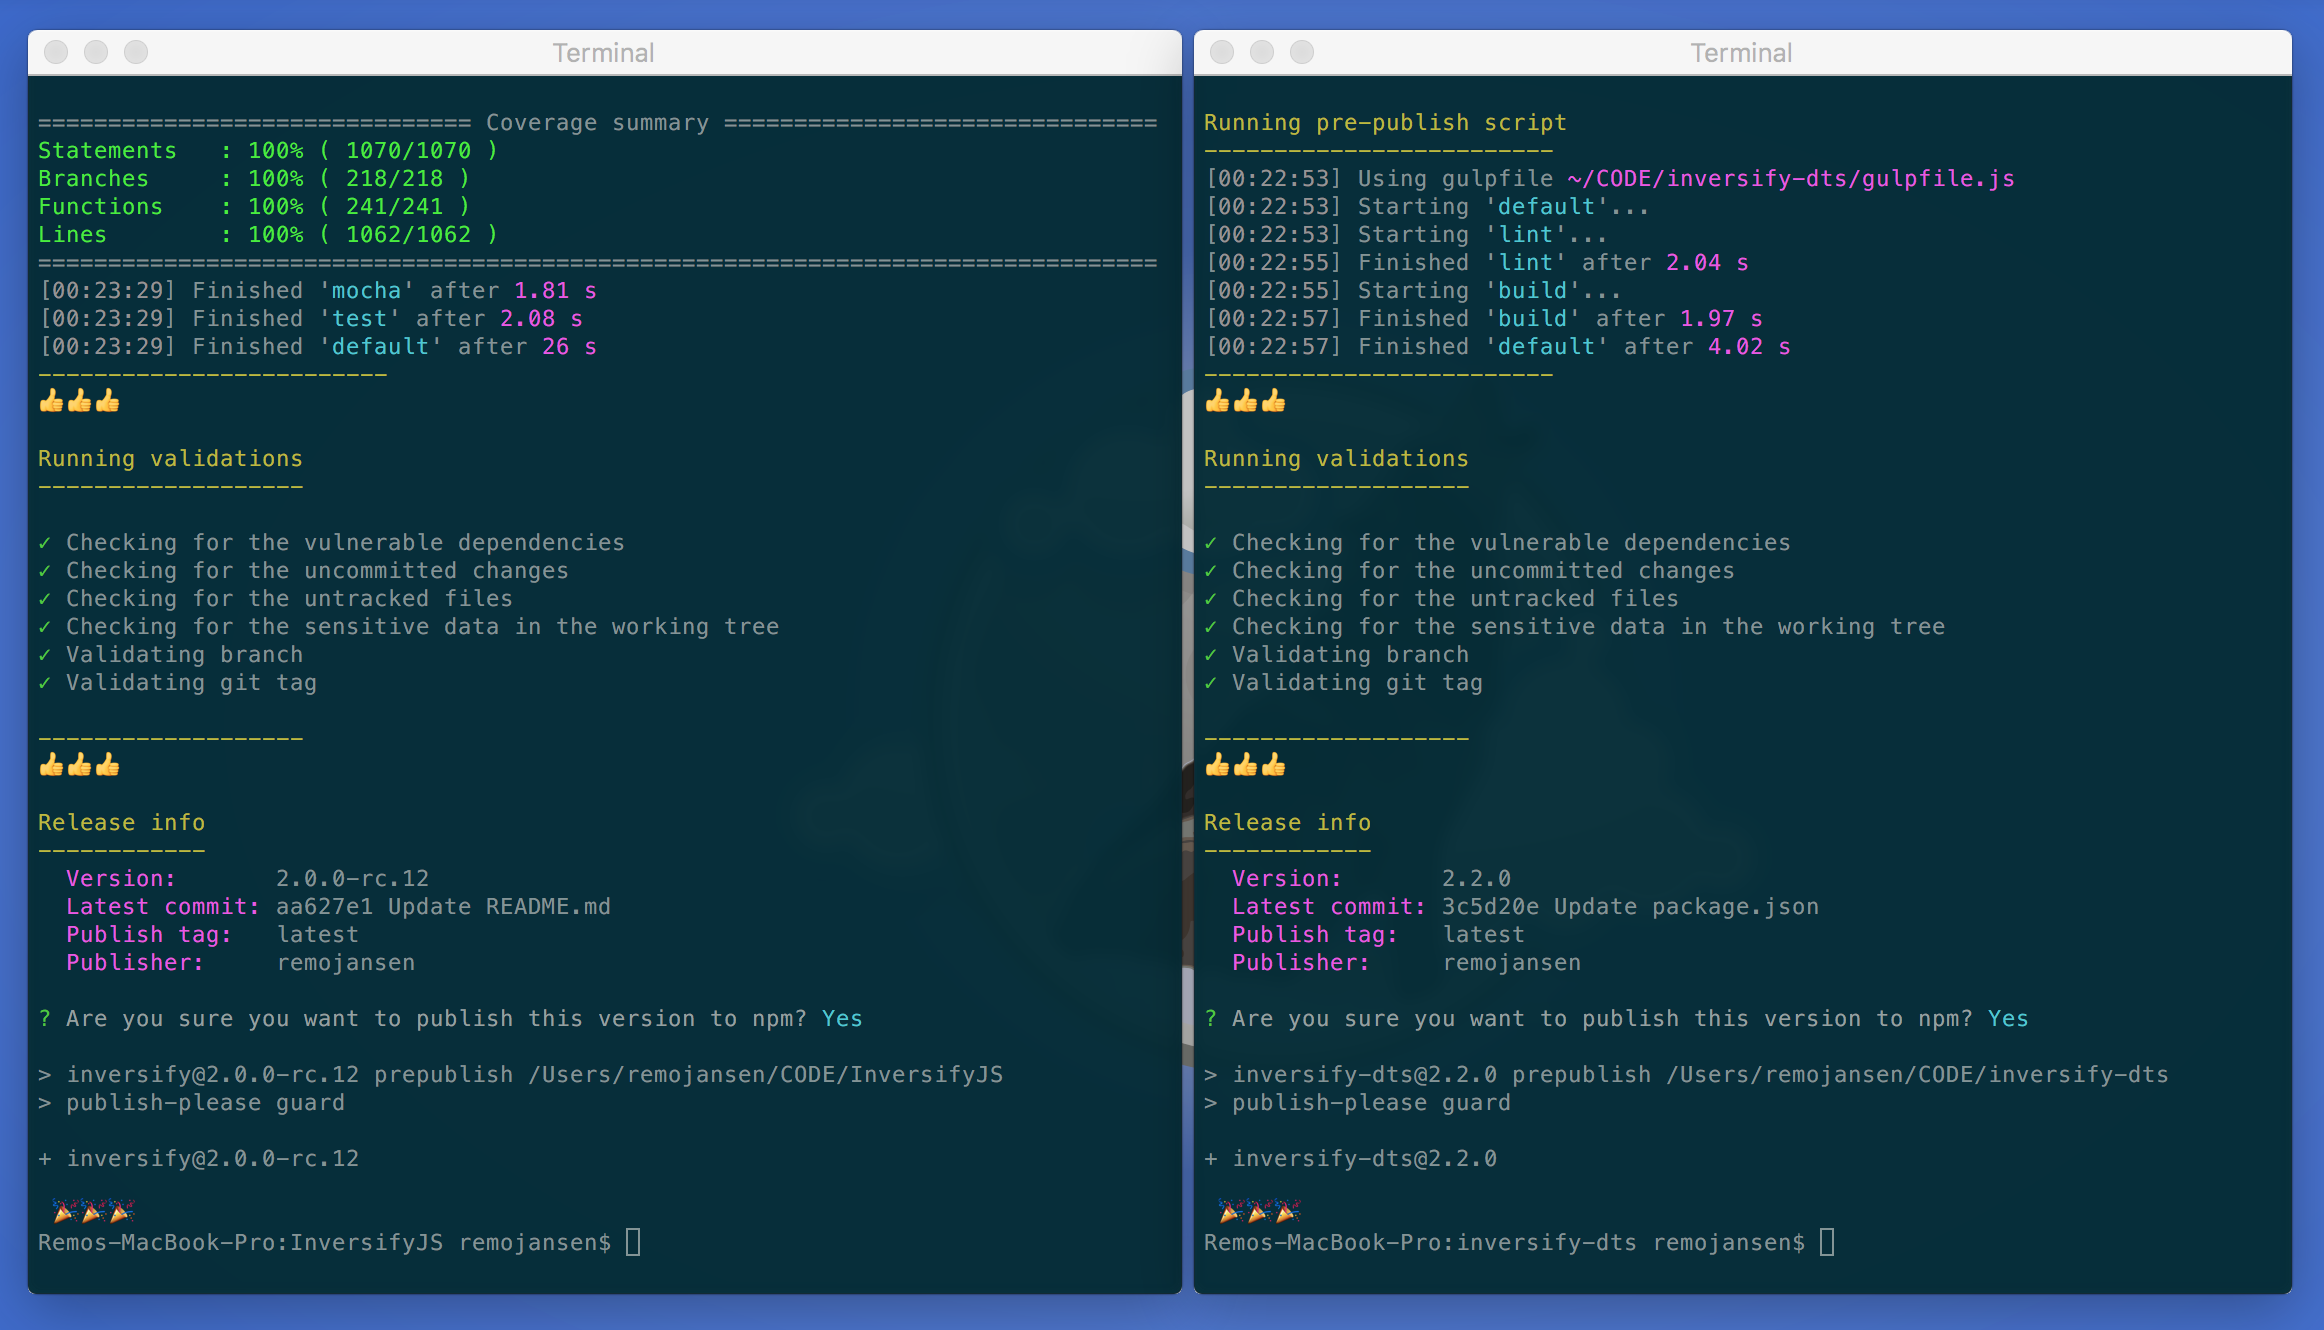Click the cursor after the inversify-dts shell prompt
This screenshot has width=2324, height=1330.
tap(1827, 1243)
